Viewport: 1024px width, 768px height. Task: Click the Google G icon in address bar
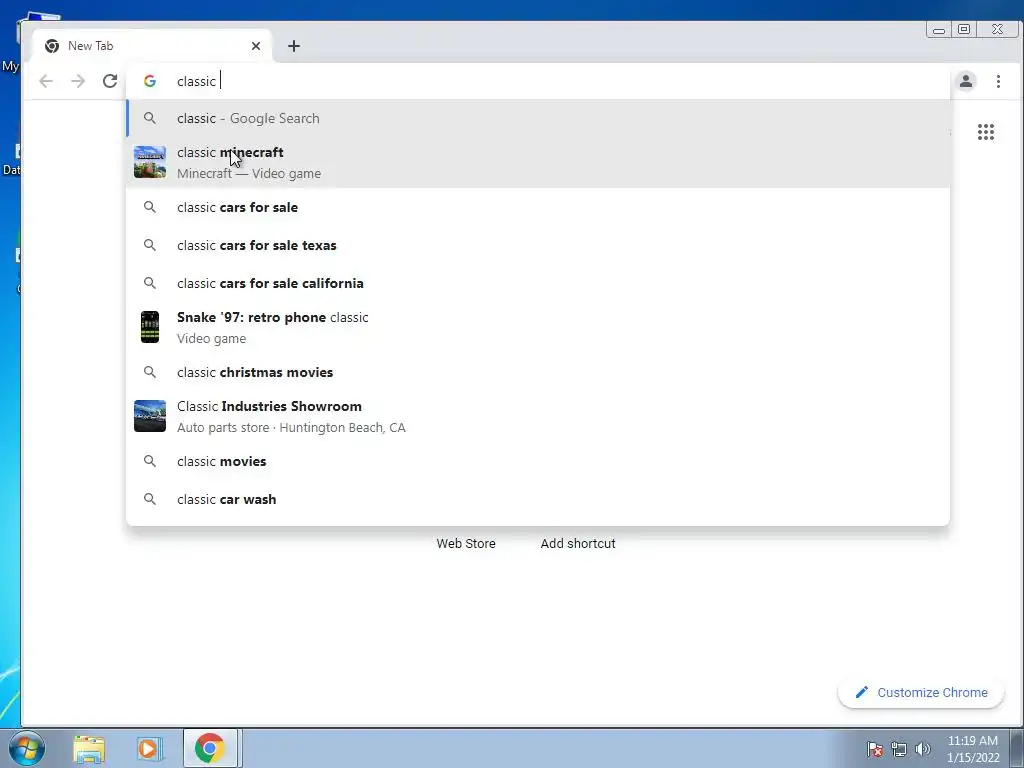click(x=150, y=81)
